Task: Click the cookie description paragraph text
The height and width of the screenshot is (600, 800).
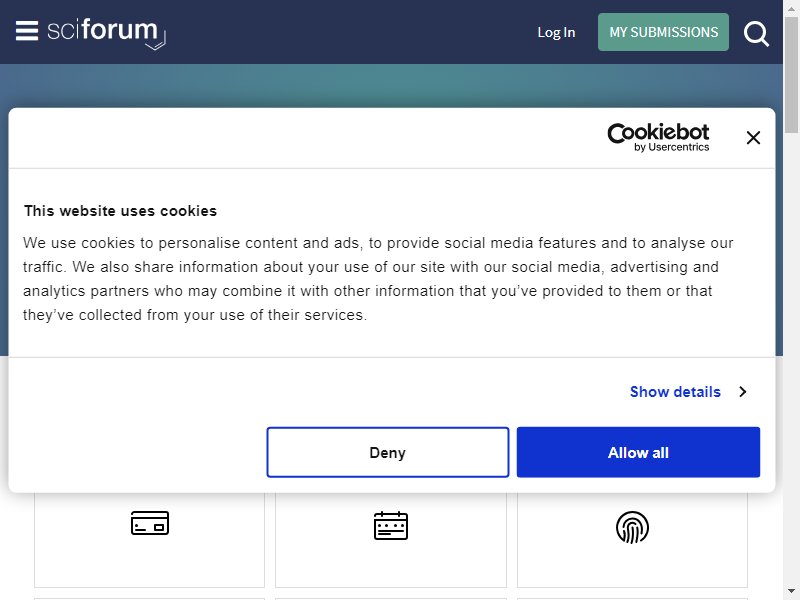Action: (378, 279)
